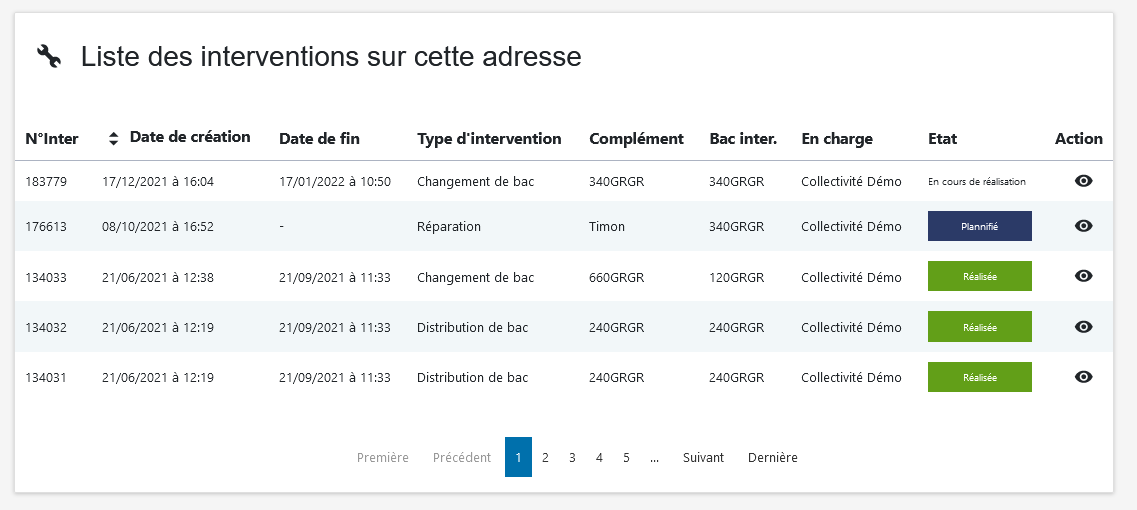Click Réalisée badge for intervention 134031
This screenshot has height=510, width=1137.
(x=979, y=377)
